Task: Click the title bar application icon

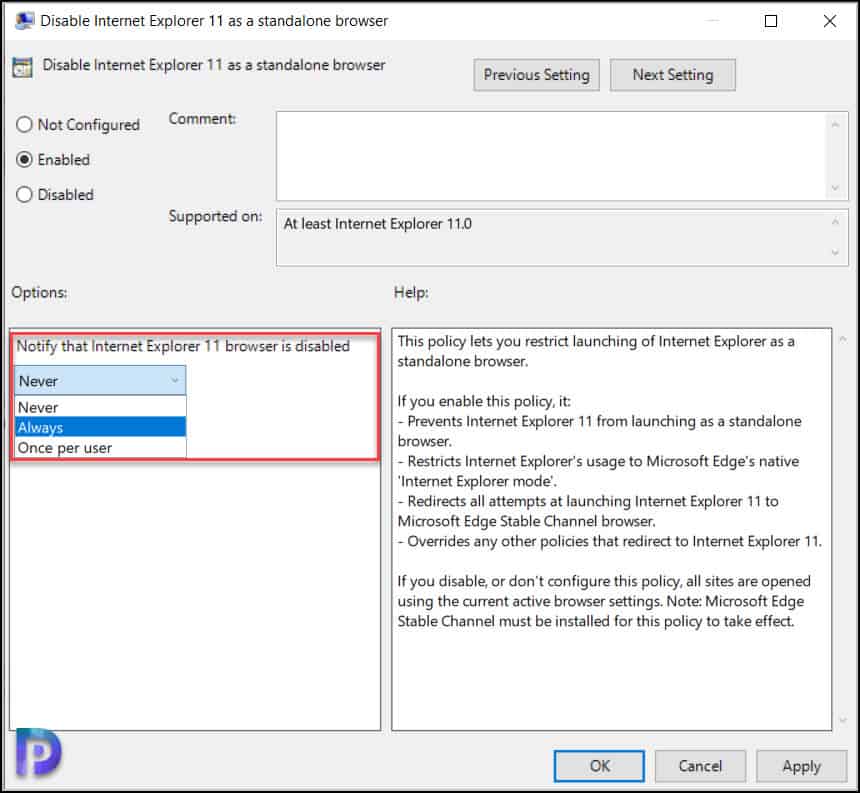Action: tap(24, 21)
